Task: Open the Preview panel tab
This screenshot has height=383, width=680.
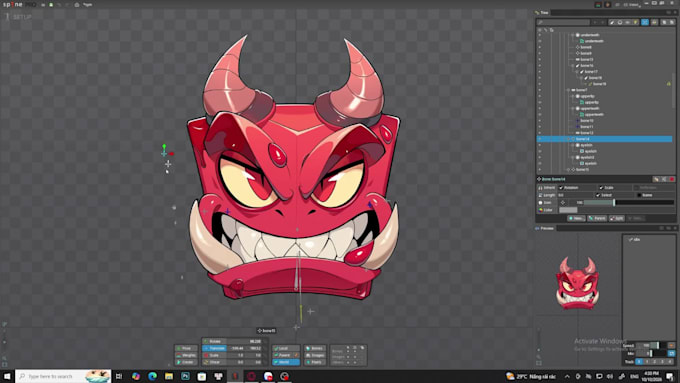Action: click(546, 228)
